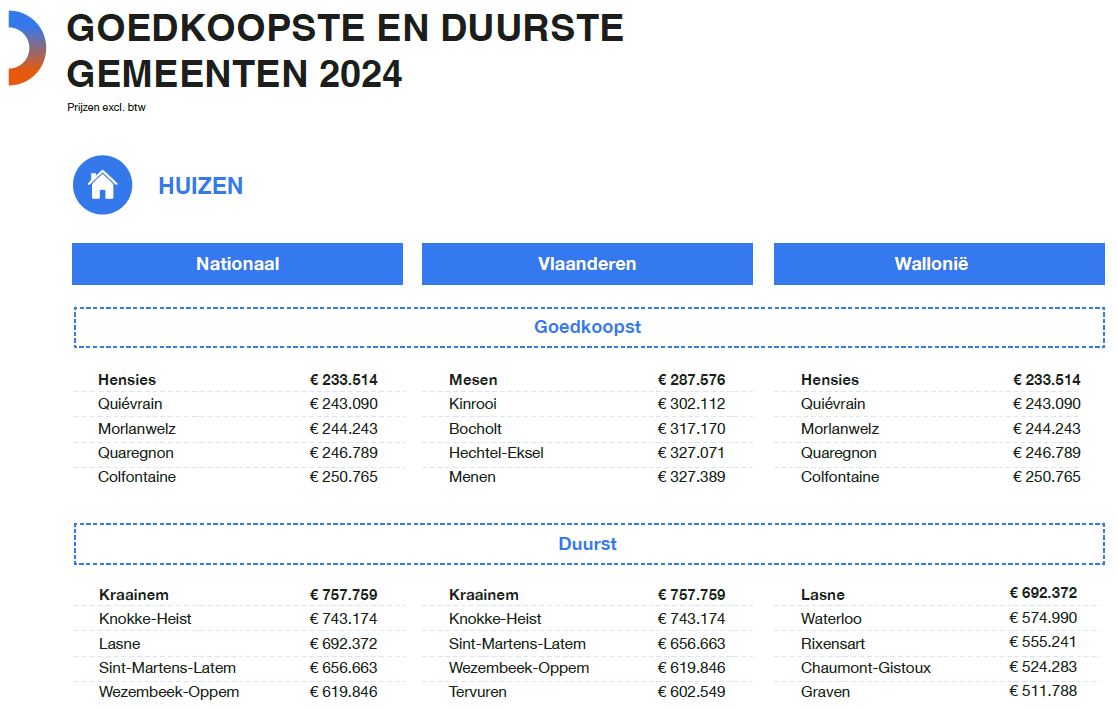The width and height of the screenshot is (1118, 710).
Task: Select € 250.765 in the Nationaal column
Action: click(x=344, y=477)
